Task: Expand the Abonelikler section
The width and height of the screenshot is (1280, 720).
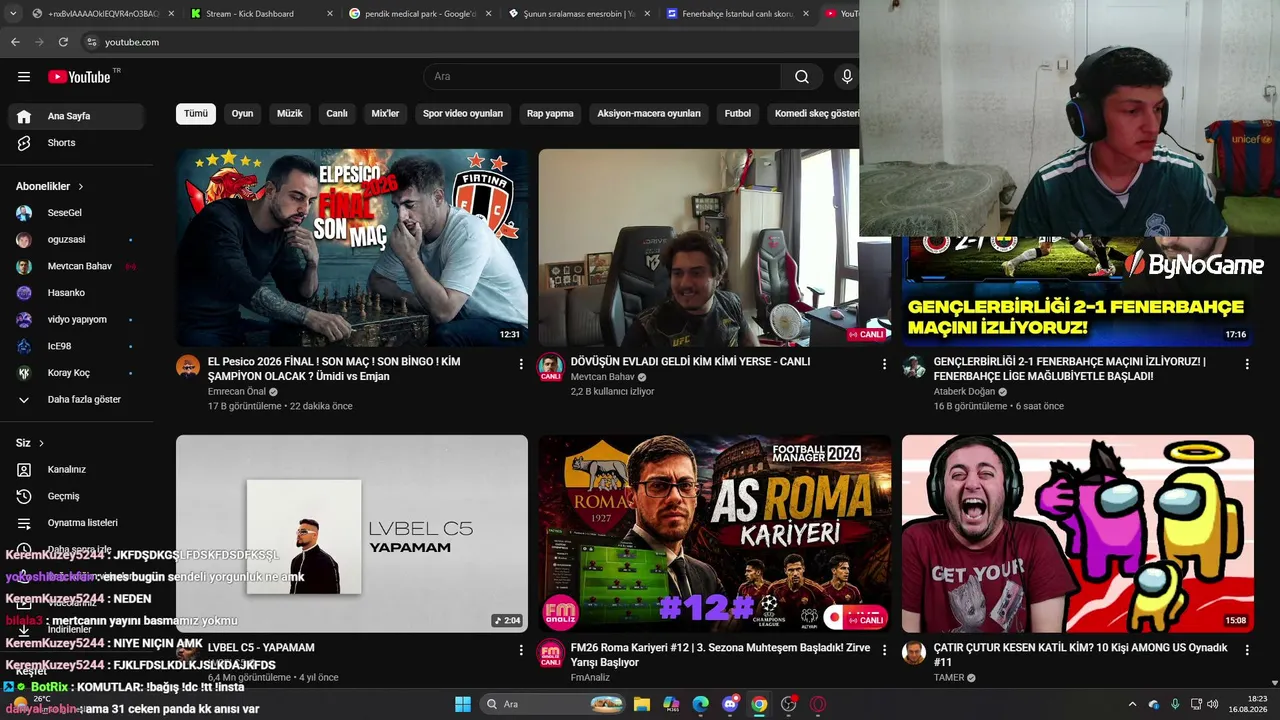Action: click(50, 186)
